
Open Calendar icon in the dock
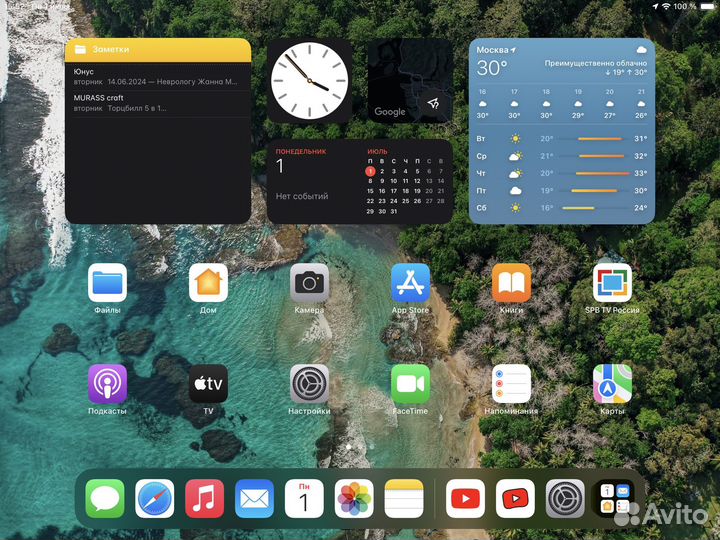[304, 499]
